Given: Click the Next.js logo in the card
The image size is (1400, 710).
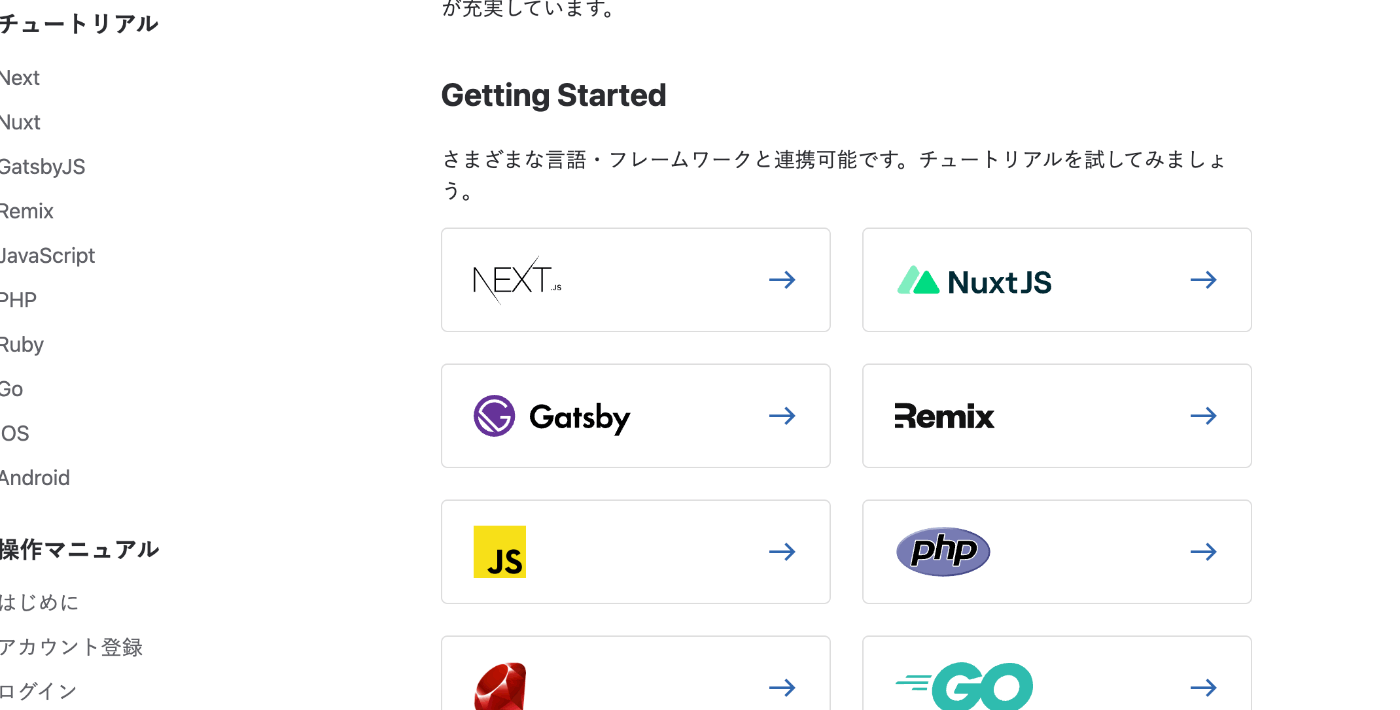Looking at the screenshot, I should (516, 280).
